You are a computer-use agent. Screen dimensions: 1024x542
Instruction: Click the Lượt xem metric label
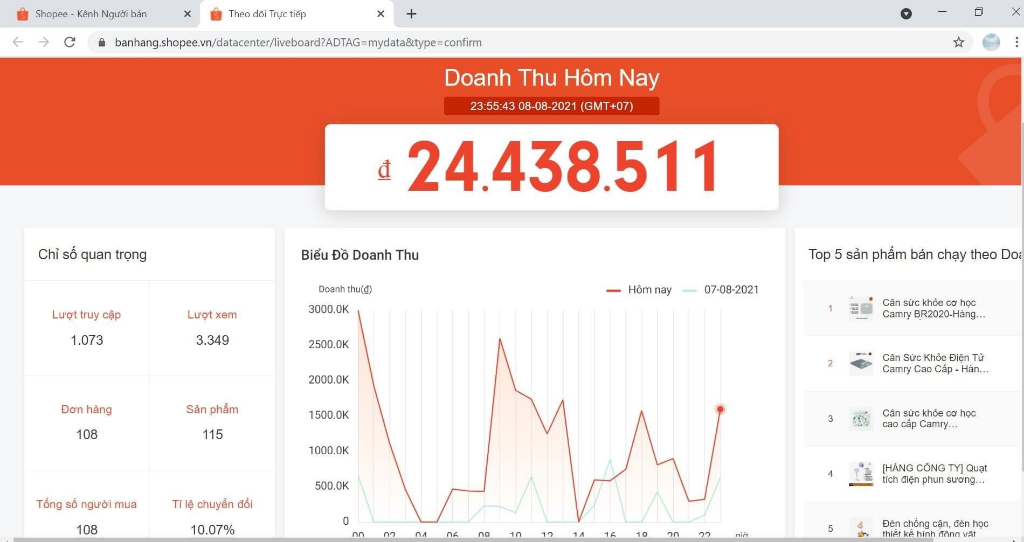(212, 315)
